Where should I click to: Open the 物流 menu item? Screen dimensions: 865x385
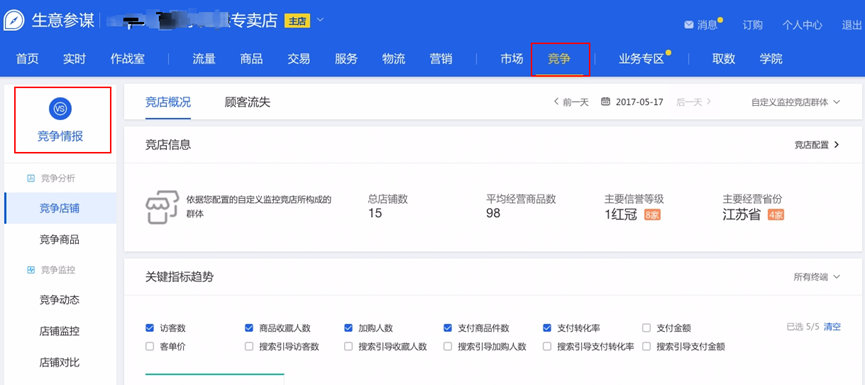393,59
